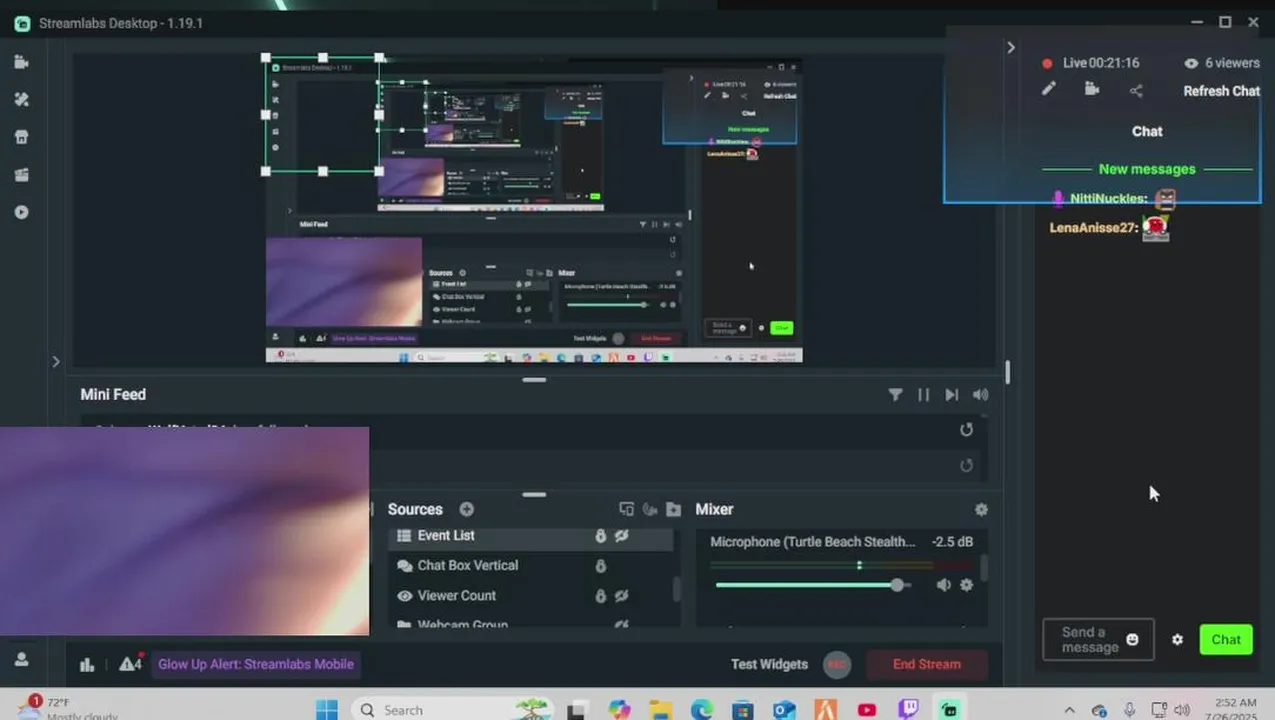Open File Explorer from the taskbar
1275x720 pixels.
coord(661,710)
